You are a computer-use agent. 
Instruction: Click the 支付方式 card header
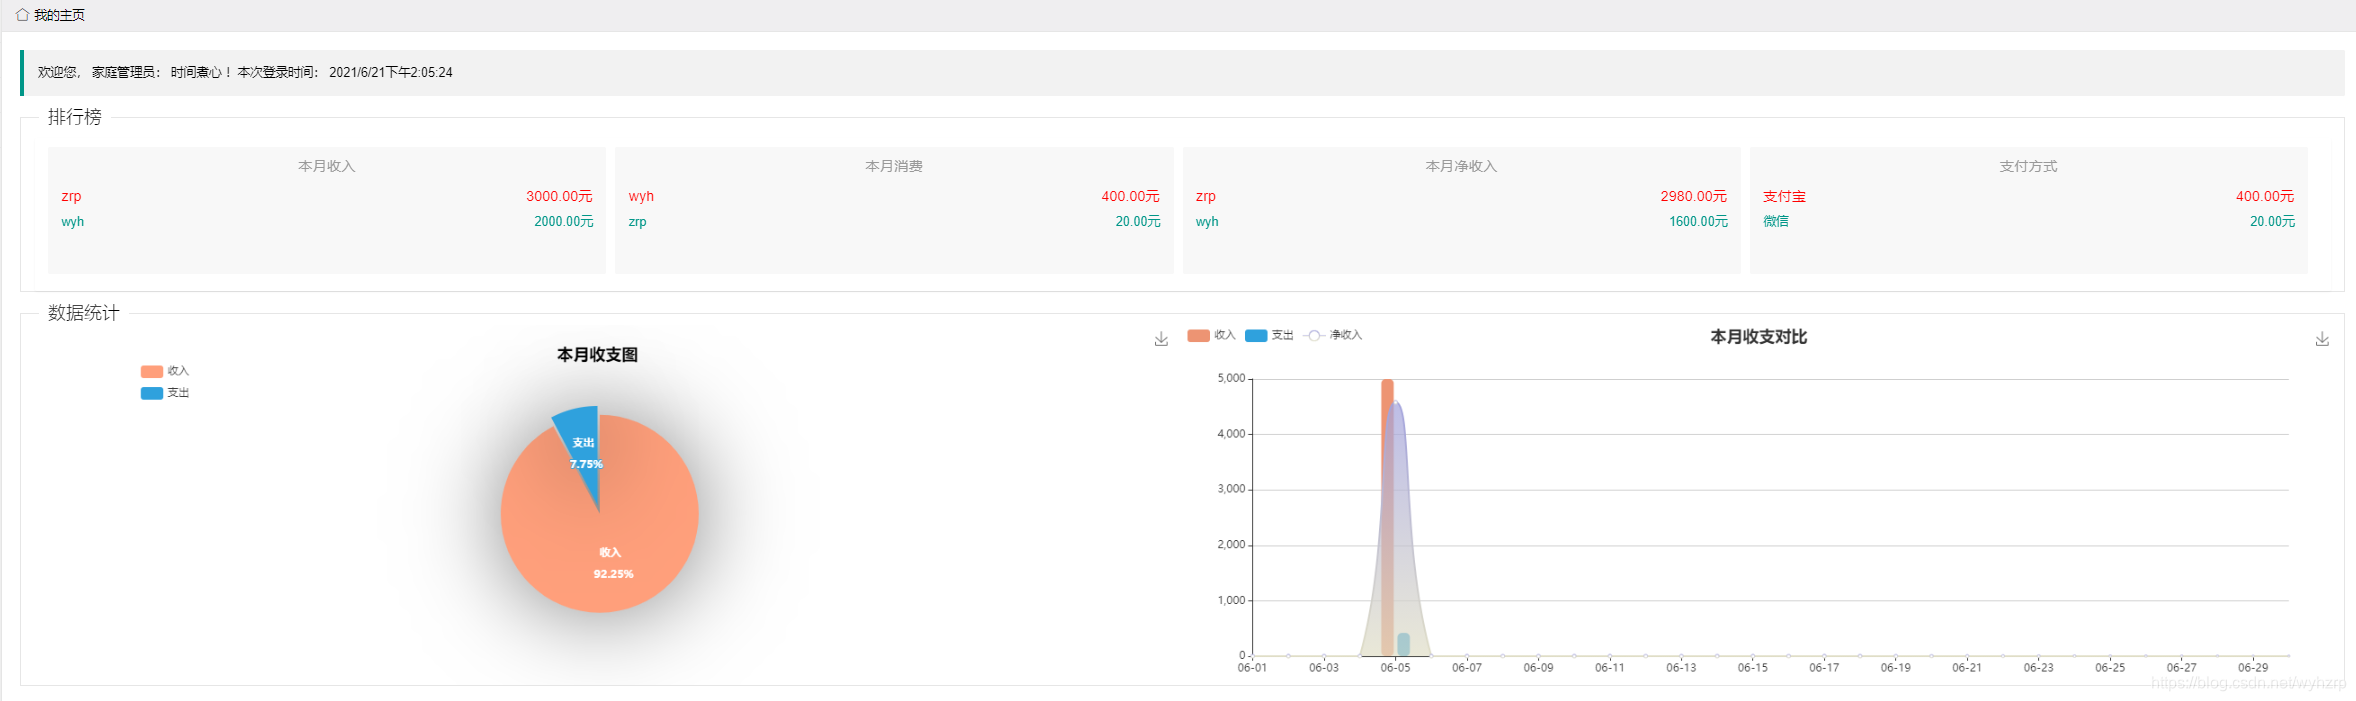(2029, 166)
